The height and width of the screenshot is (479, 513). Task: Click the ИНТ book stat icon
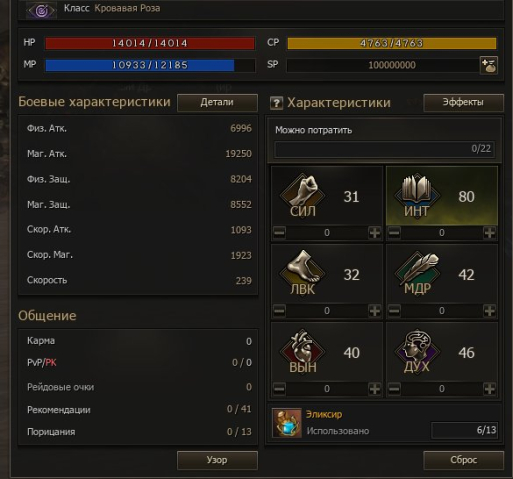[x=417, y=194]
